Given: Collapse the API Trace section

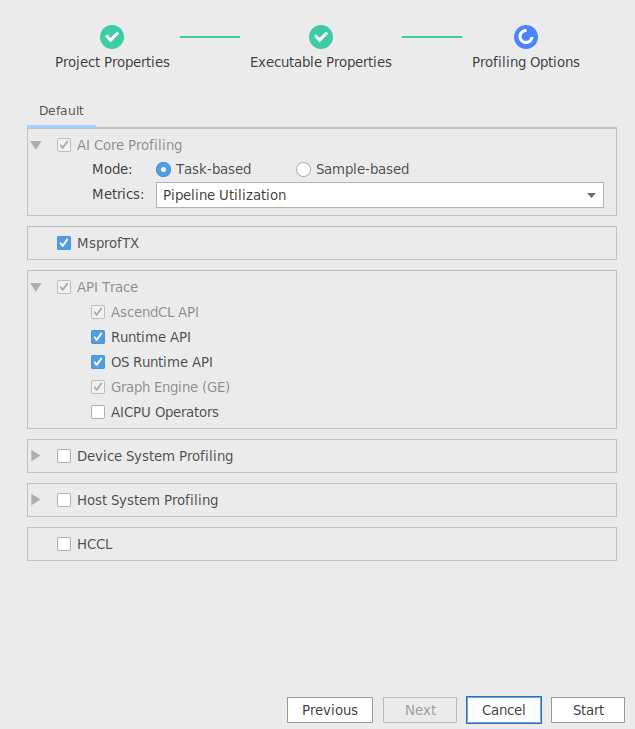Looking at the screenshot, I should click(x=36, y=287).
